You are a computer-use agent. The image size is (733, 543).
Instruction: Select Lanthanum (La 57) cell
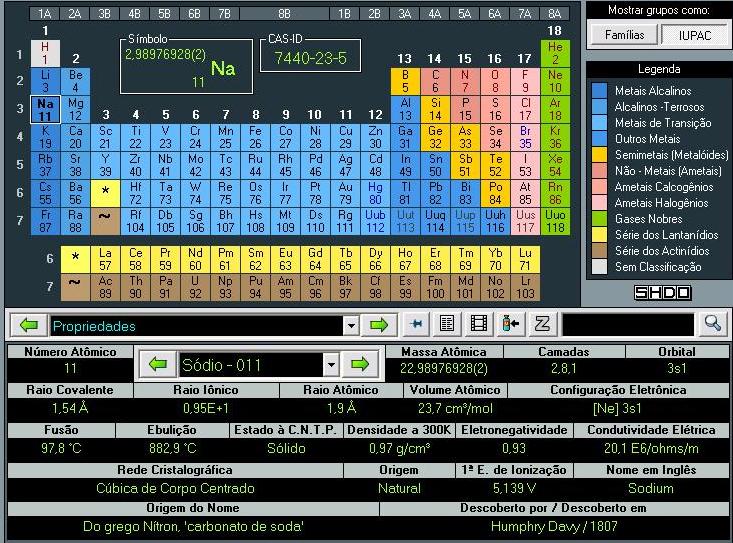click(x=105, y=259)
